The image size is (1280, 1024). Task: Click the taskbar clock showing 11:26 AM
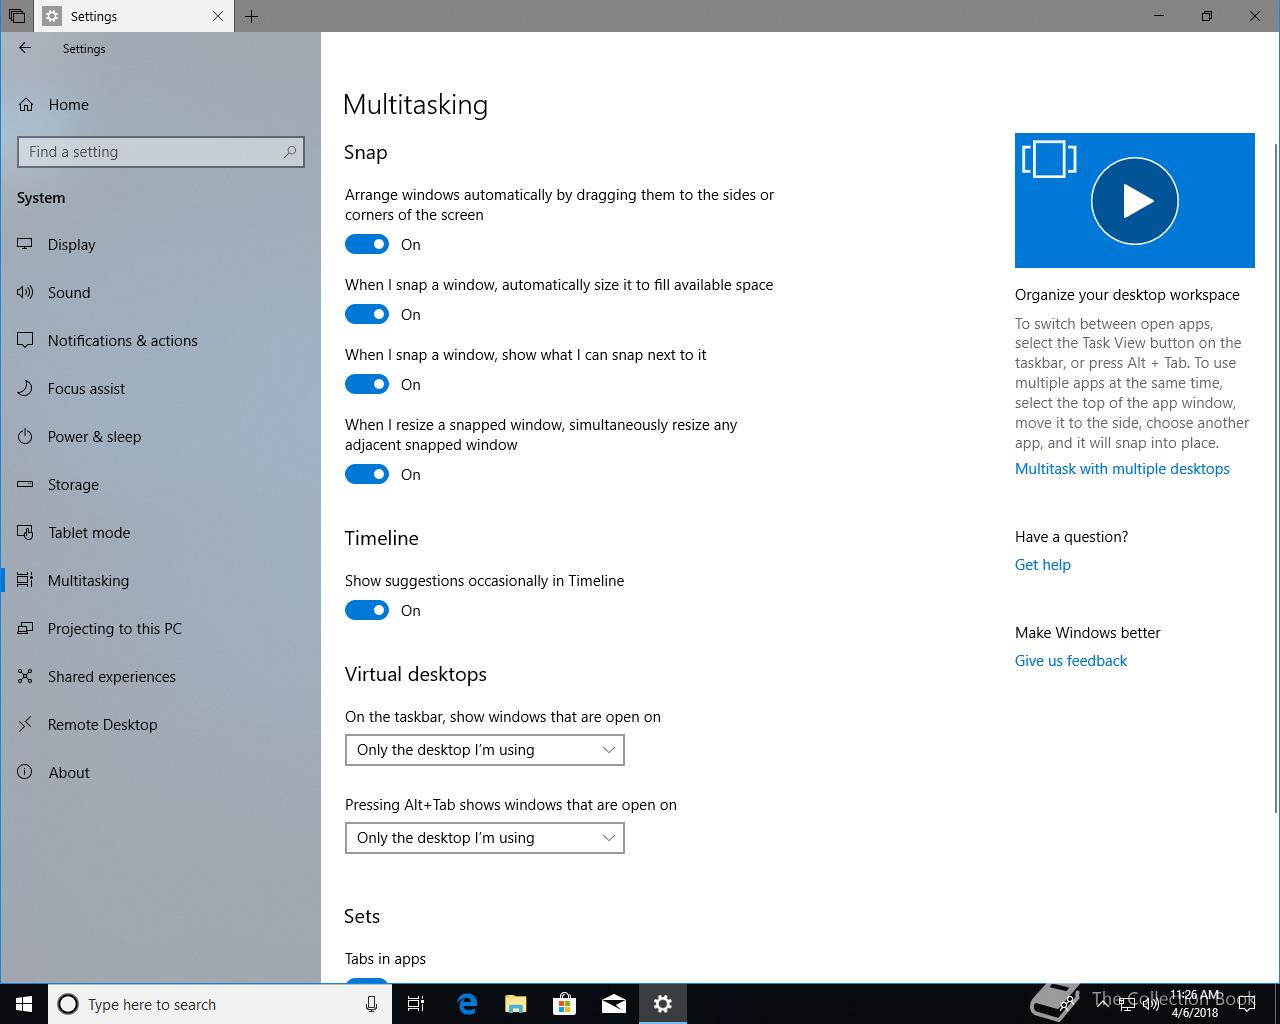pyautogui.click(x=1195, y=1004)
